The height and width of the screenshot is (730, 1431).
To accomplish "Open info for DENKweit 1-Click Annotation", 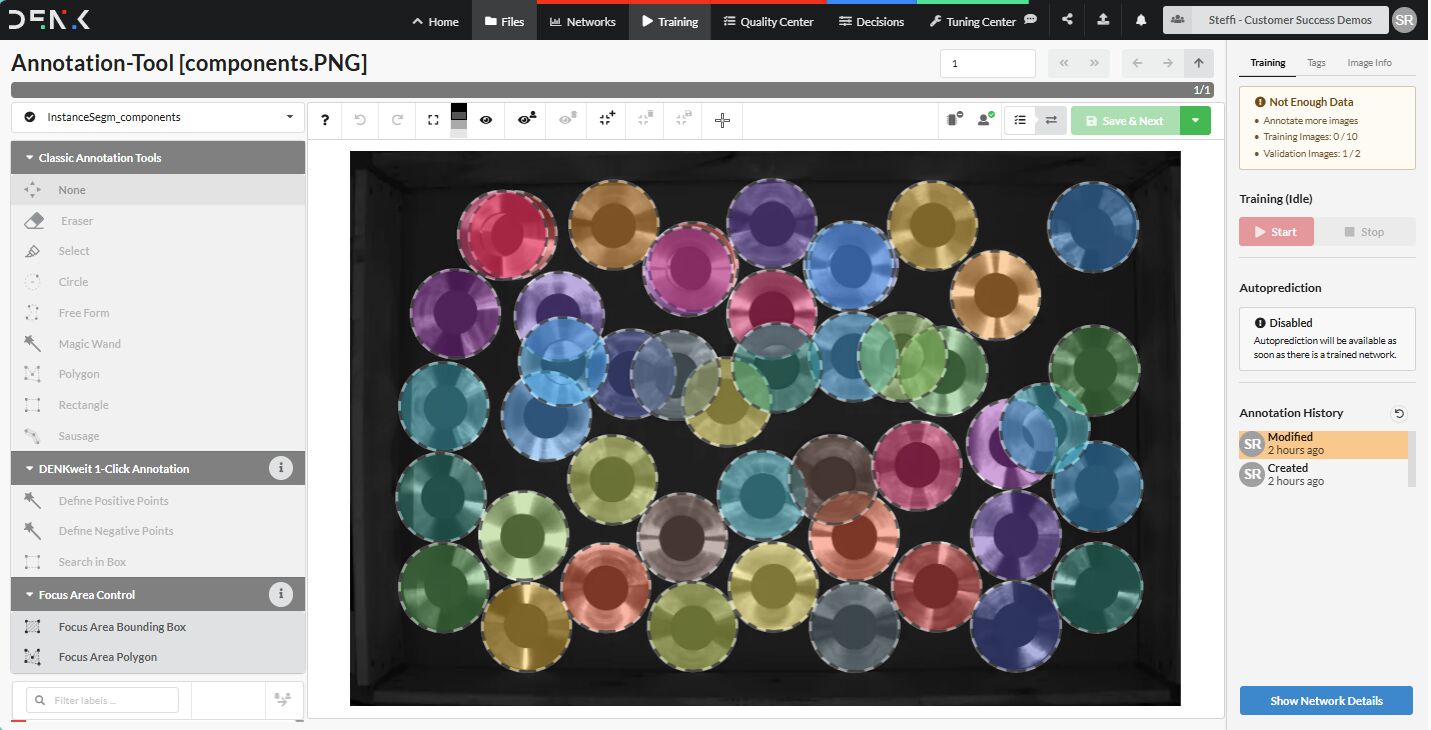I will [281, 468].
